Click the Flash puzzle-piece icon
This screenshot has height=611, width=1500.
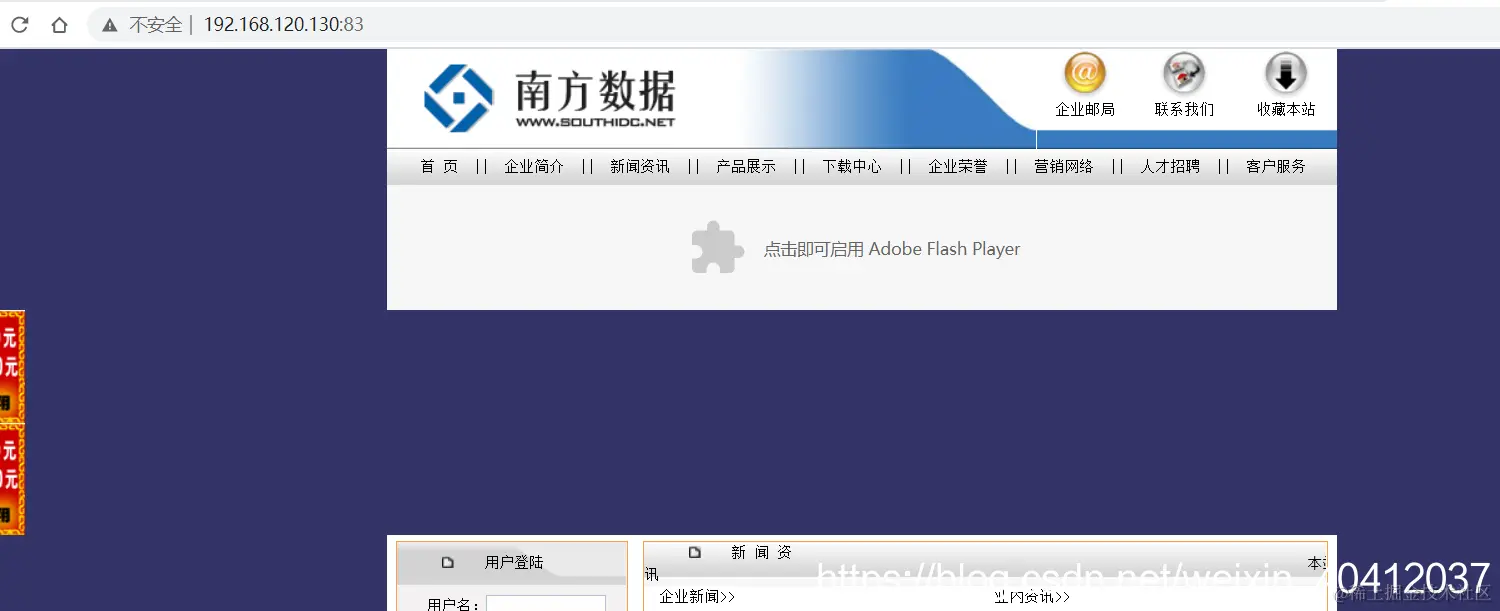point(716,247)
